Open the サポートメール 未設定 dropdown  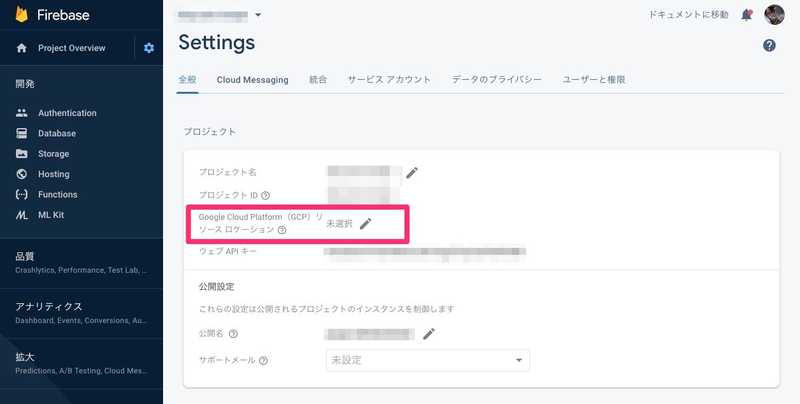tap(428, 360)
